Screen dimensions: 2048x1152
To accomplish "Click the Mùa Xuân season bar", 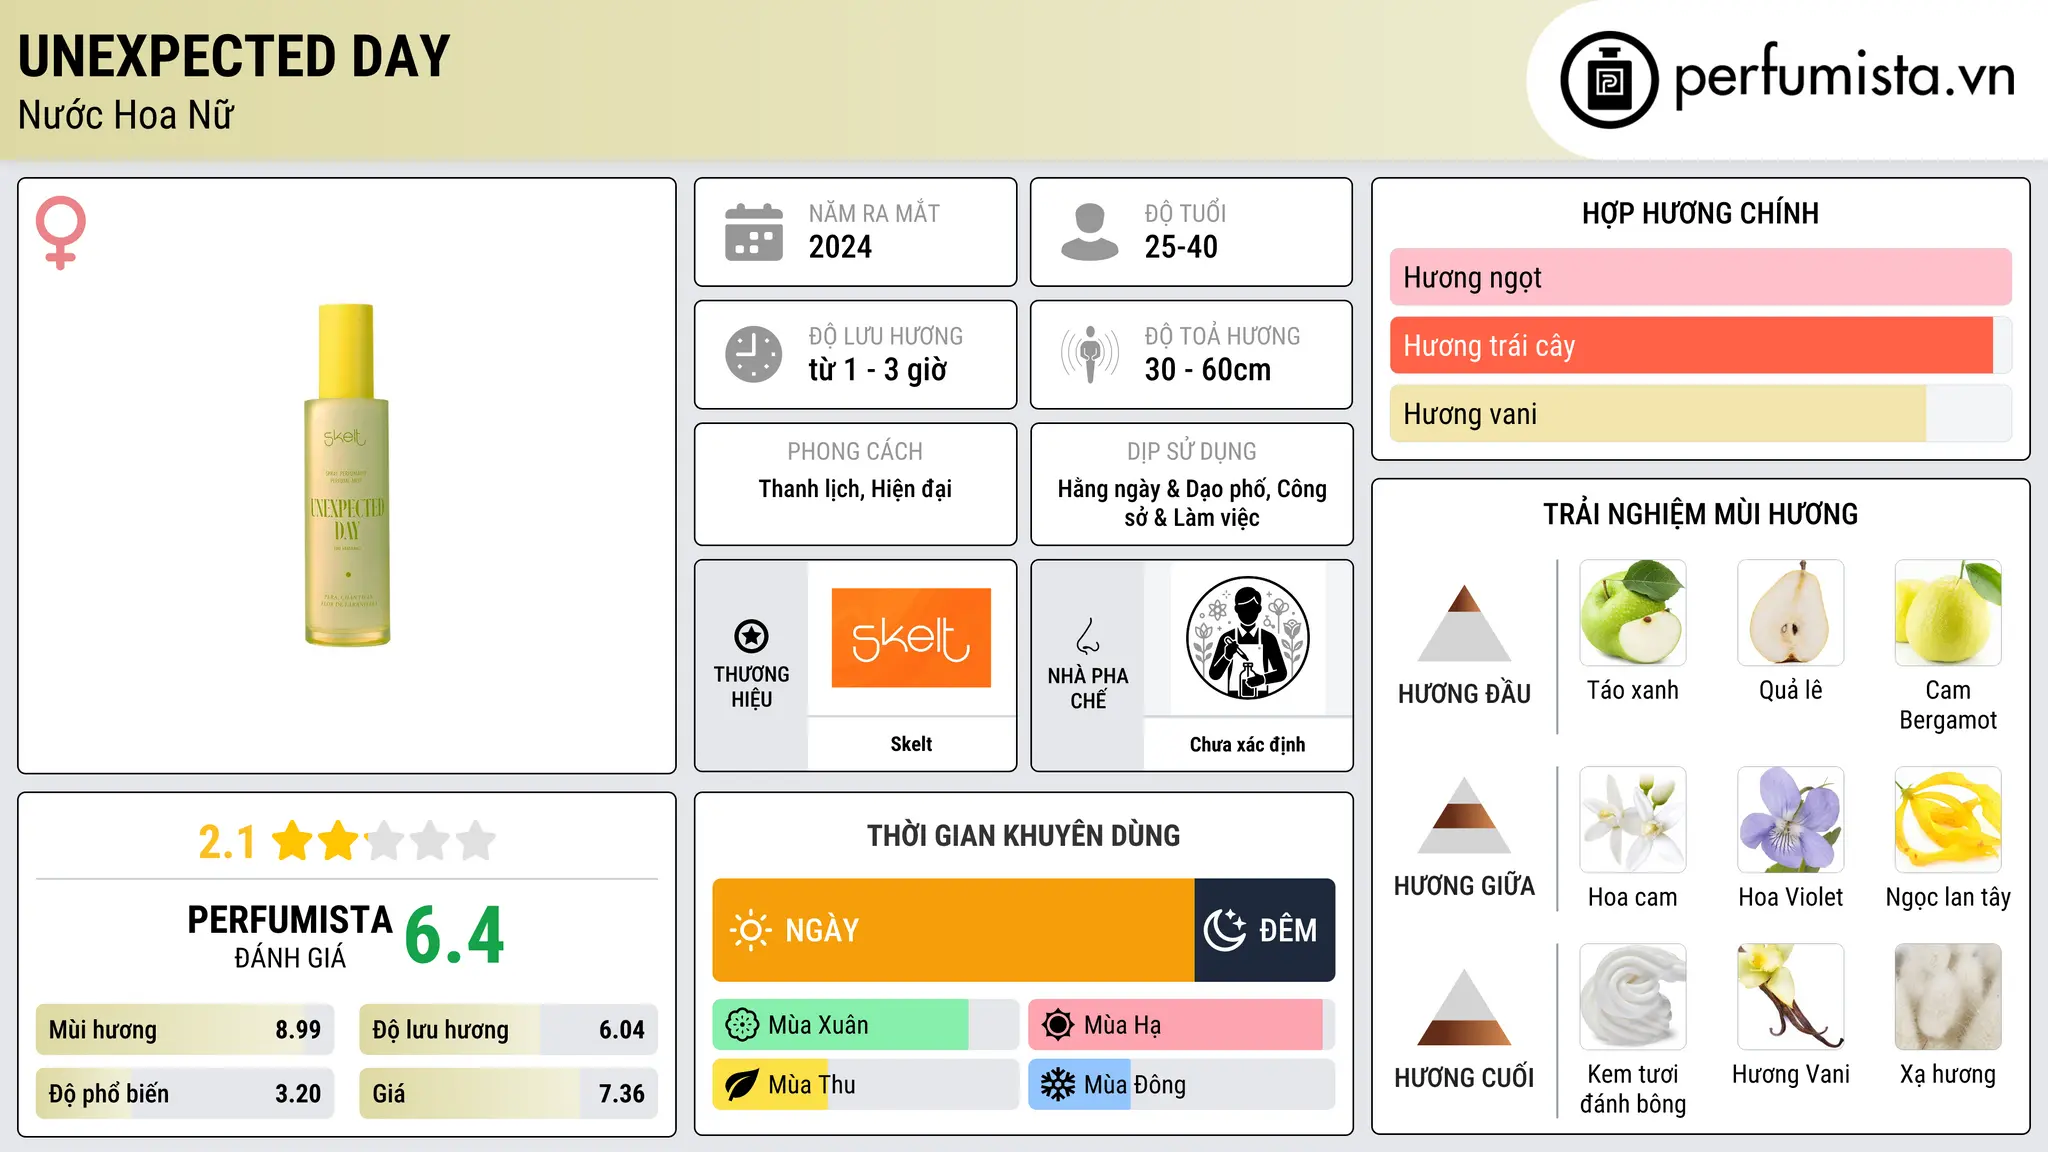I will point(866,1025).
